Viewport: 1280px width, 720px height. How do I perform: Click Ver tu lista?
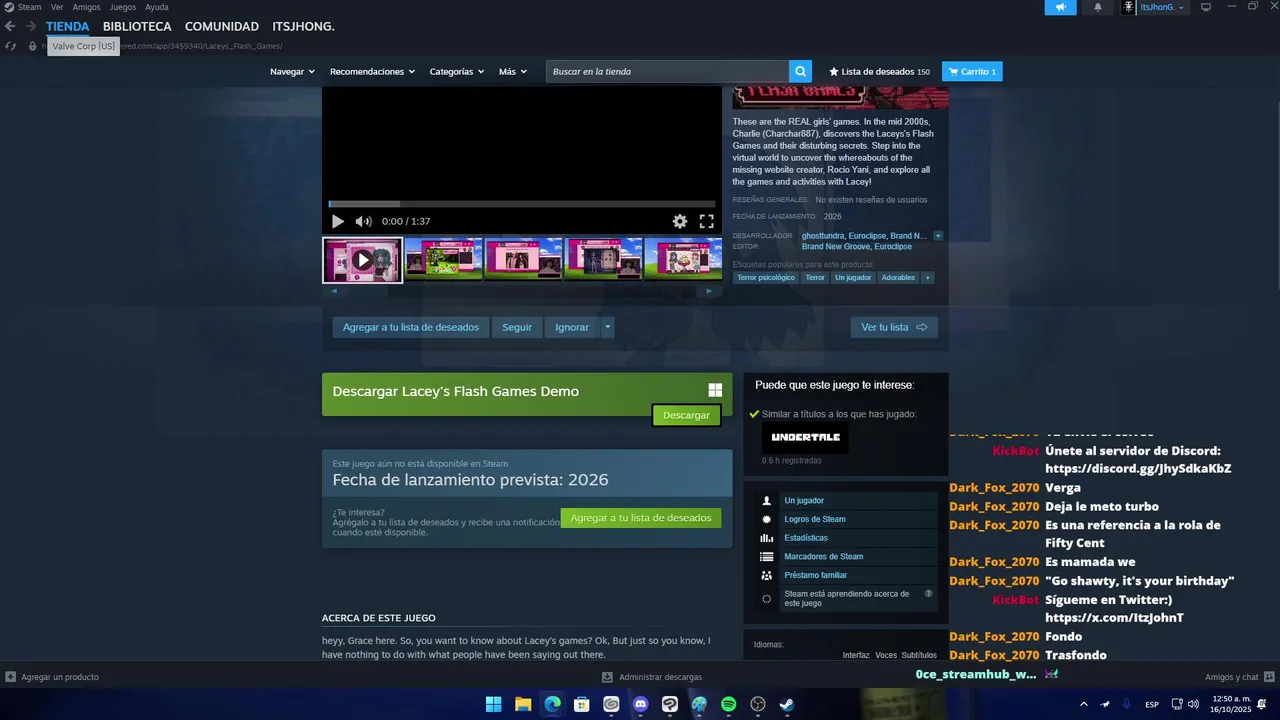click(894, 327)
